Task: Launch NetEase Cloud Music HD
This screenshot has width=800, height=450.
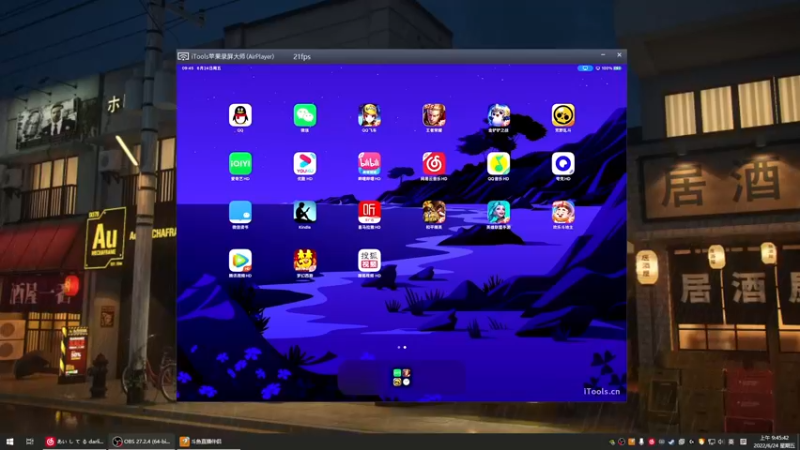Action: pyautogui.click(x=434, y=163)
